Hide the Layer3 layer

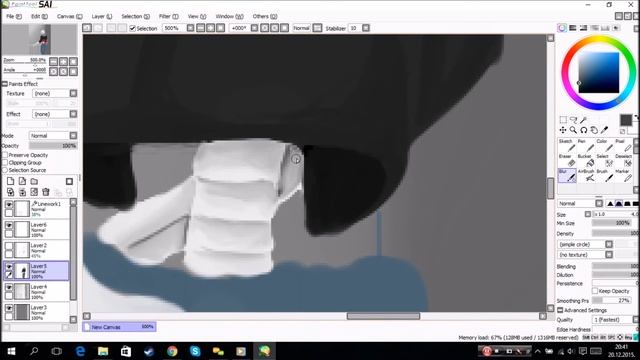click(x=9, y=308)
